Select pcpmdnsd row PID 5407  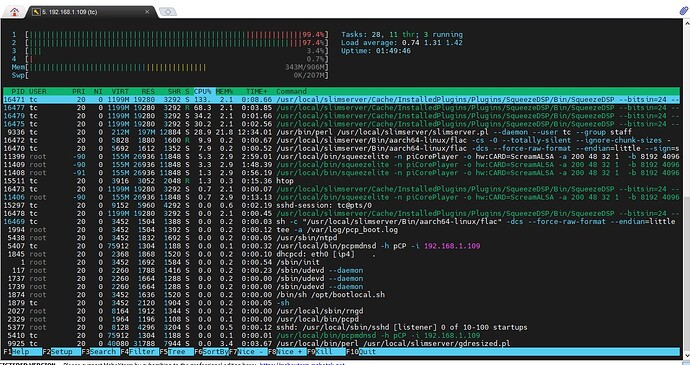click(x=341, y=246)
